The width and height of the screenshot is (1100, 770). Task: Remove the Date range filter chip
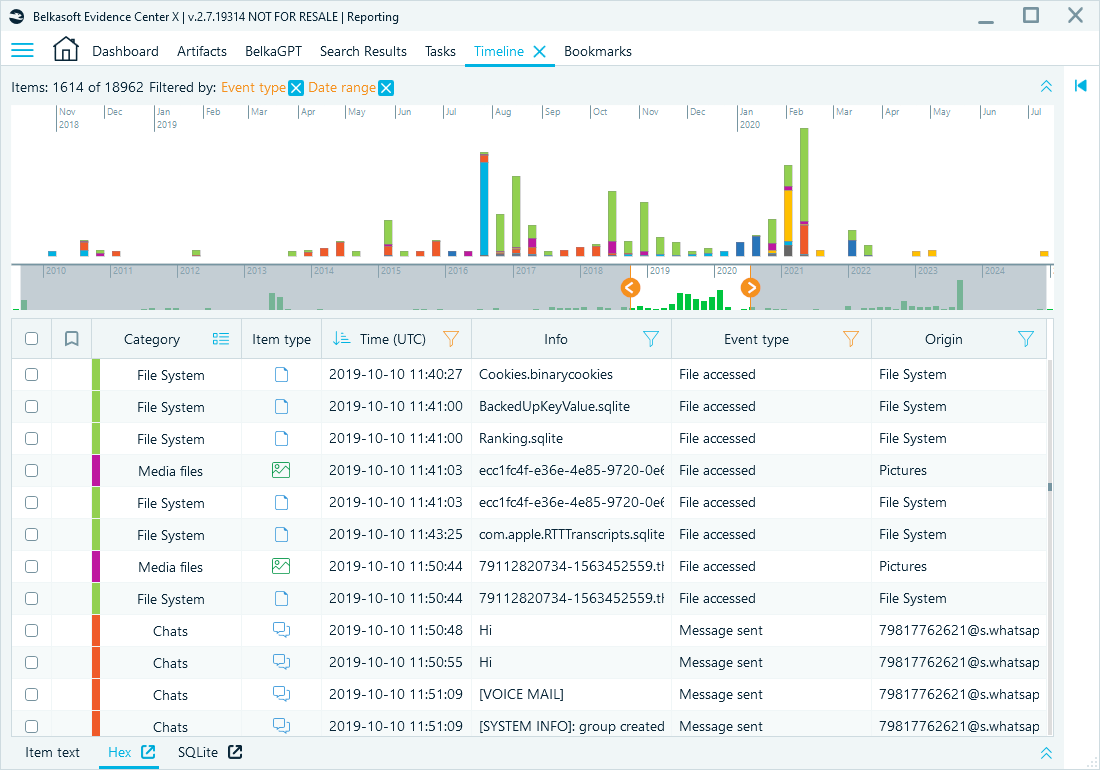[389, 87]
